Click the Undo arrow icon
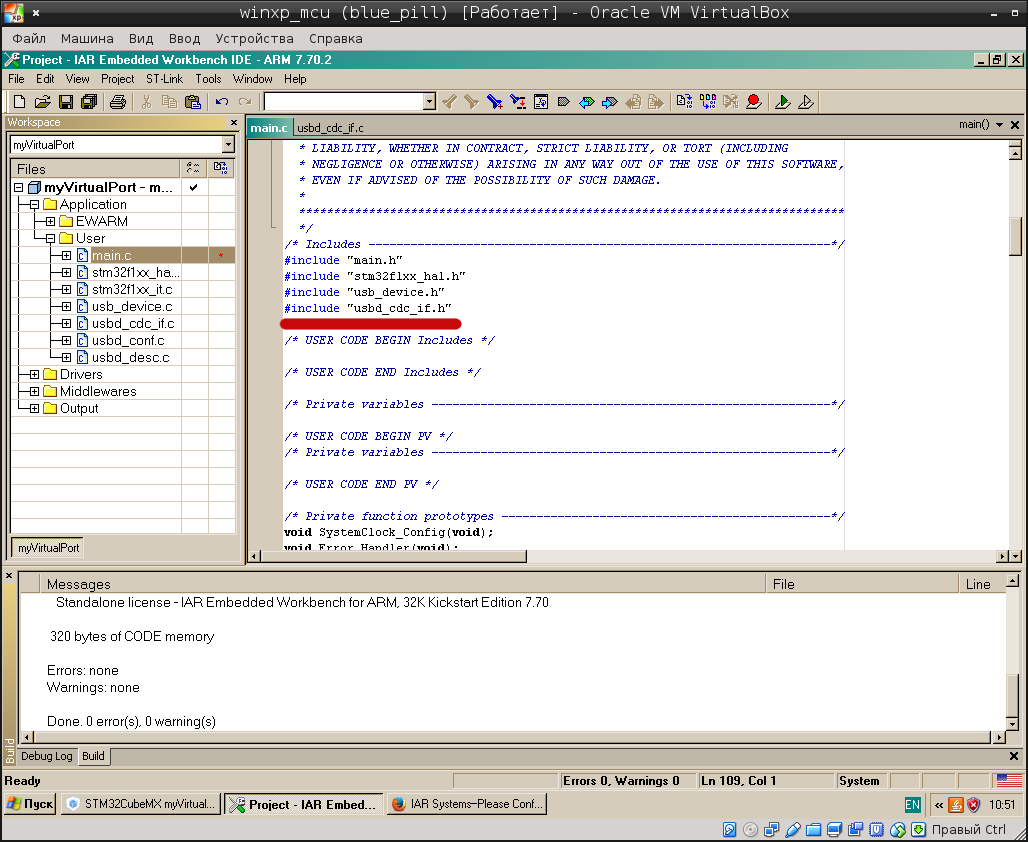Screen dimensions: 1028x842 (x=222, y=102)
